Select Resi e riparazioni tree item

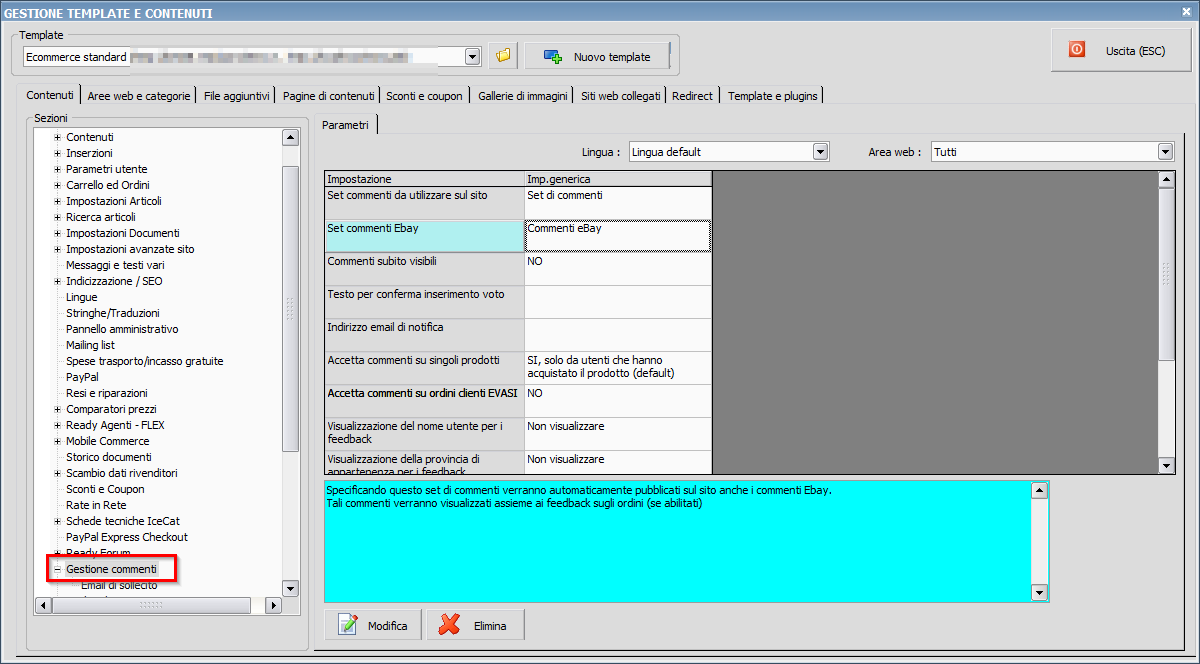(x=107, y=393)
